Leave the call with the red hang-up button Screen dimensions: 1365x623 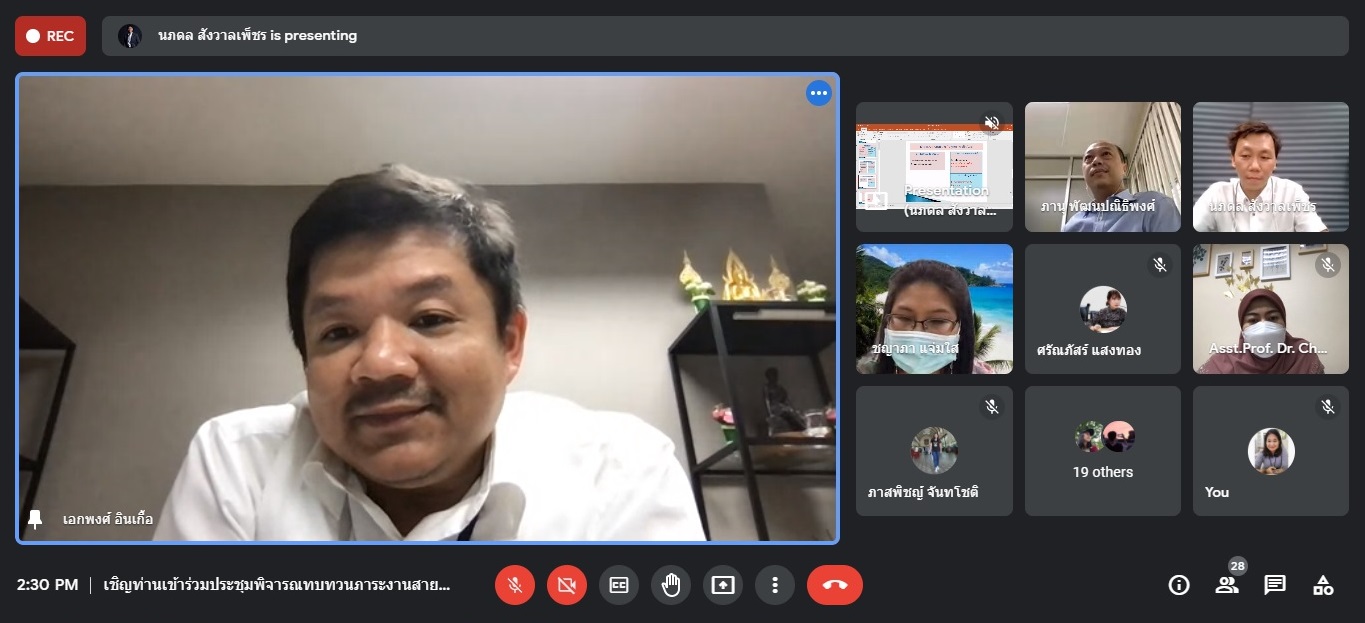click(x=834, y=585)
